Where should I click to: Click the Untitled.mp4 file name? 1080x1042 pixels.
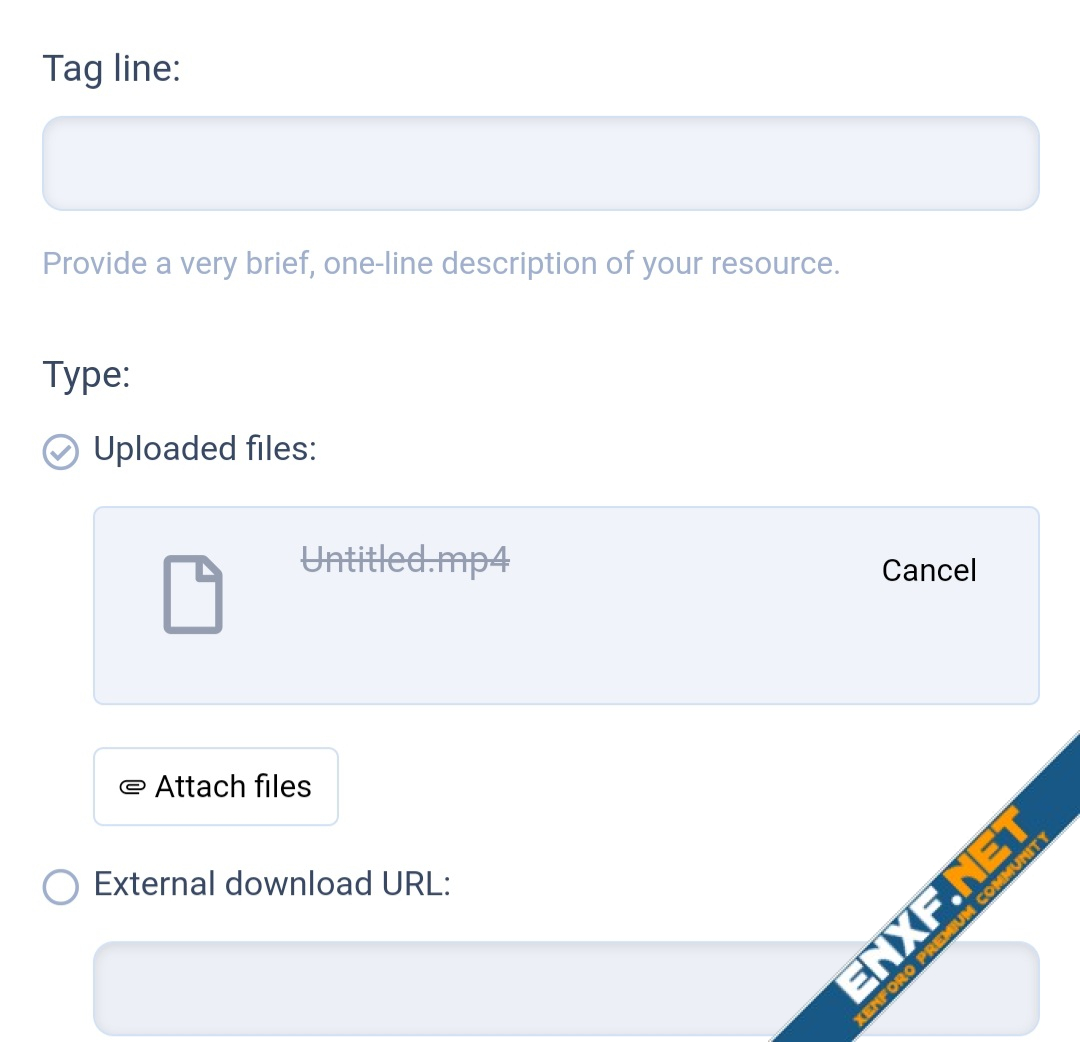405,560
